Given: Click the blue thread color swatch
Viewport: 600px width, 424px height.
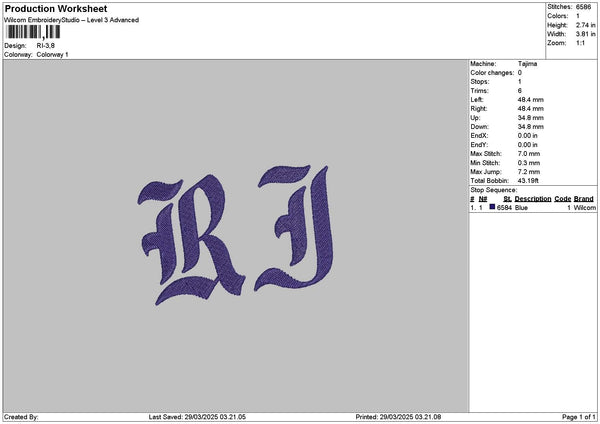Looking at the screenshot, I should tap(492, 207).
